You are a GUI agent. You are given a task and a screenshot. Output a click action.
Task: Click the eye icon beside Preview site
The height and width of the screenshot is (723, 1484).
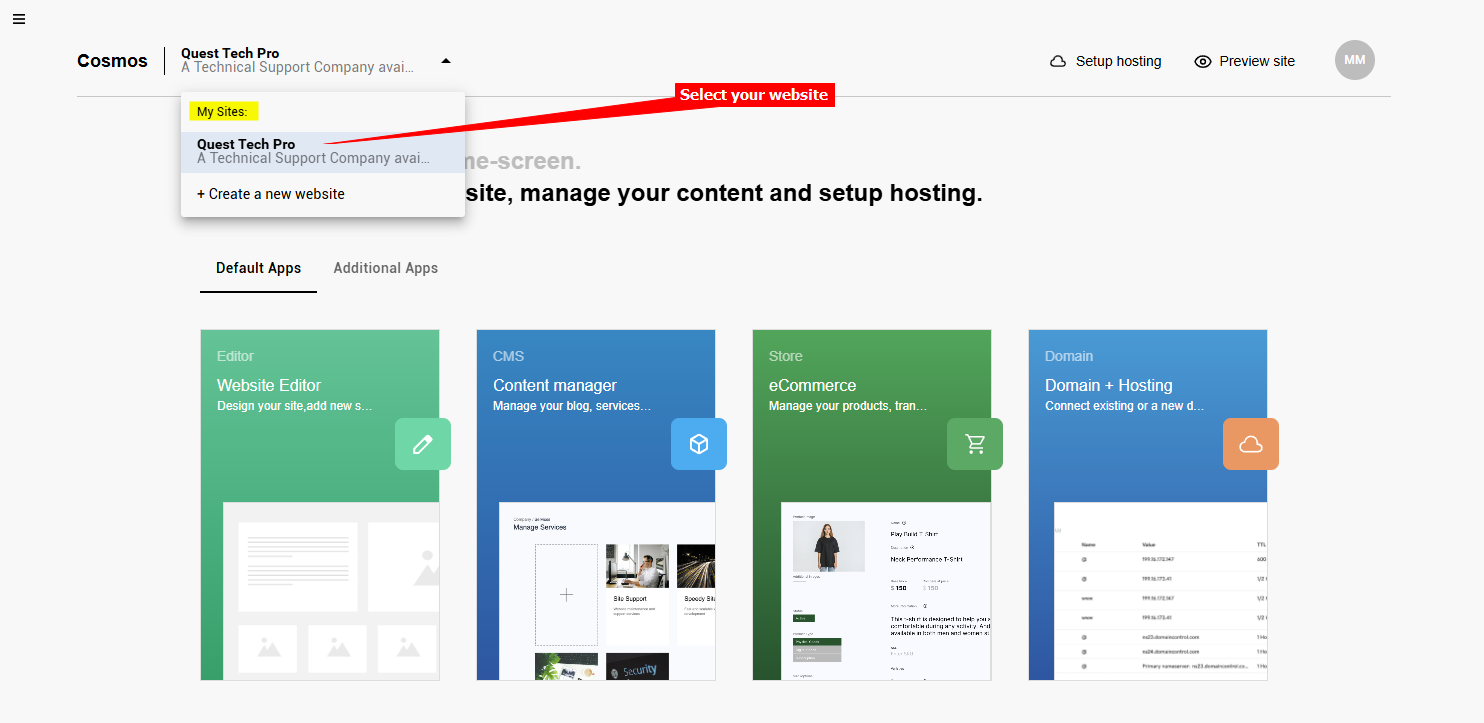pyautogui.click(x=1203, y=61)
